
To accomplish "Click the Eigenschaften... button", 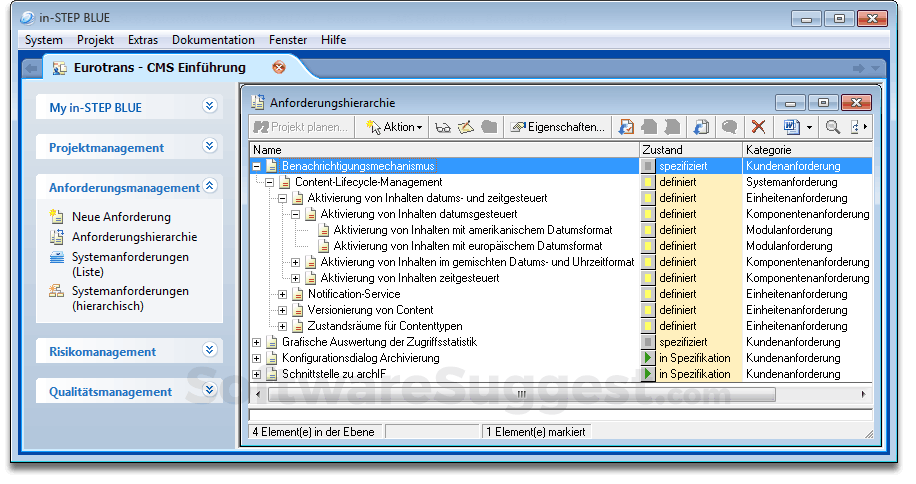I will 557,127.
